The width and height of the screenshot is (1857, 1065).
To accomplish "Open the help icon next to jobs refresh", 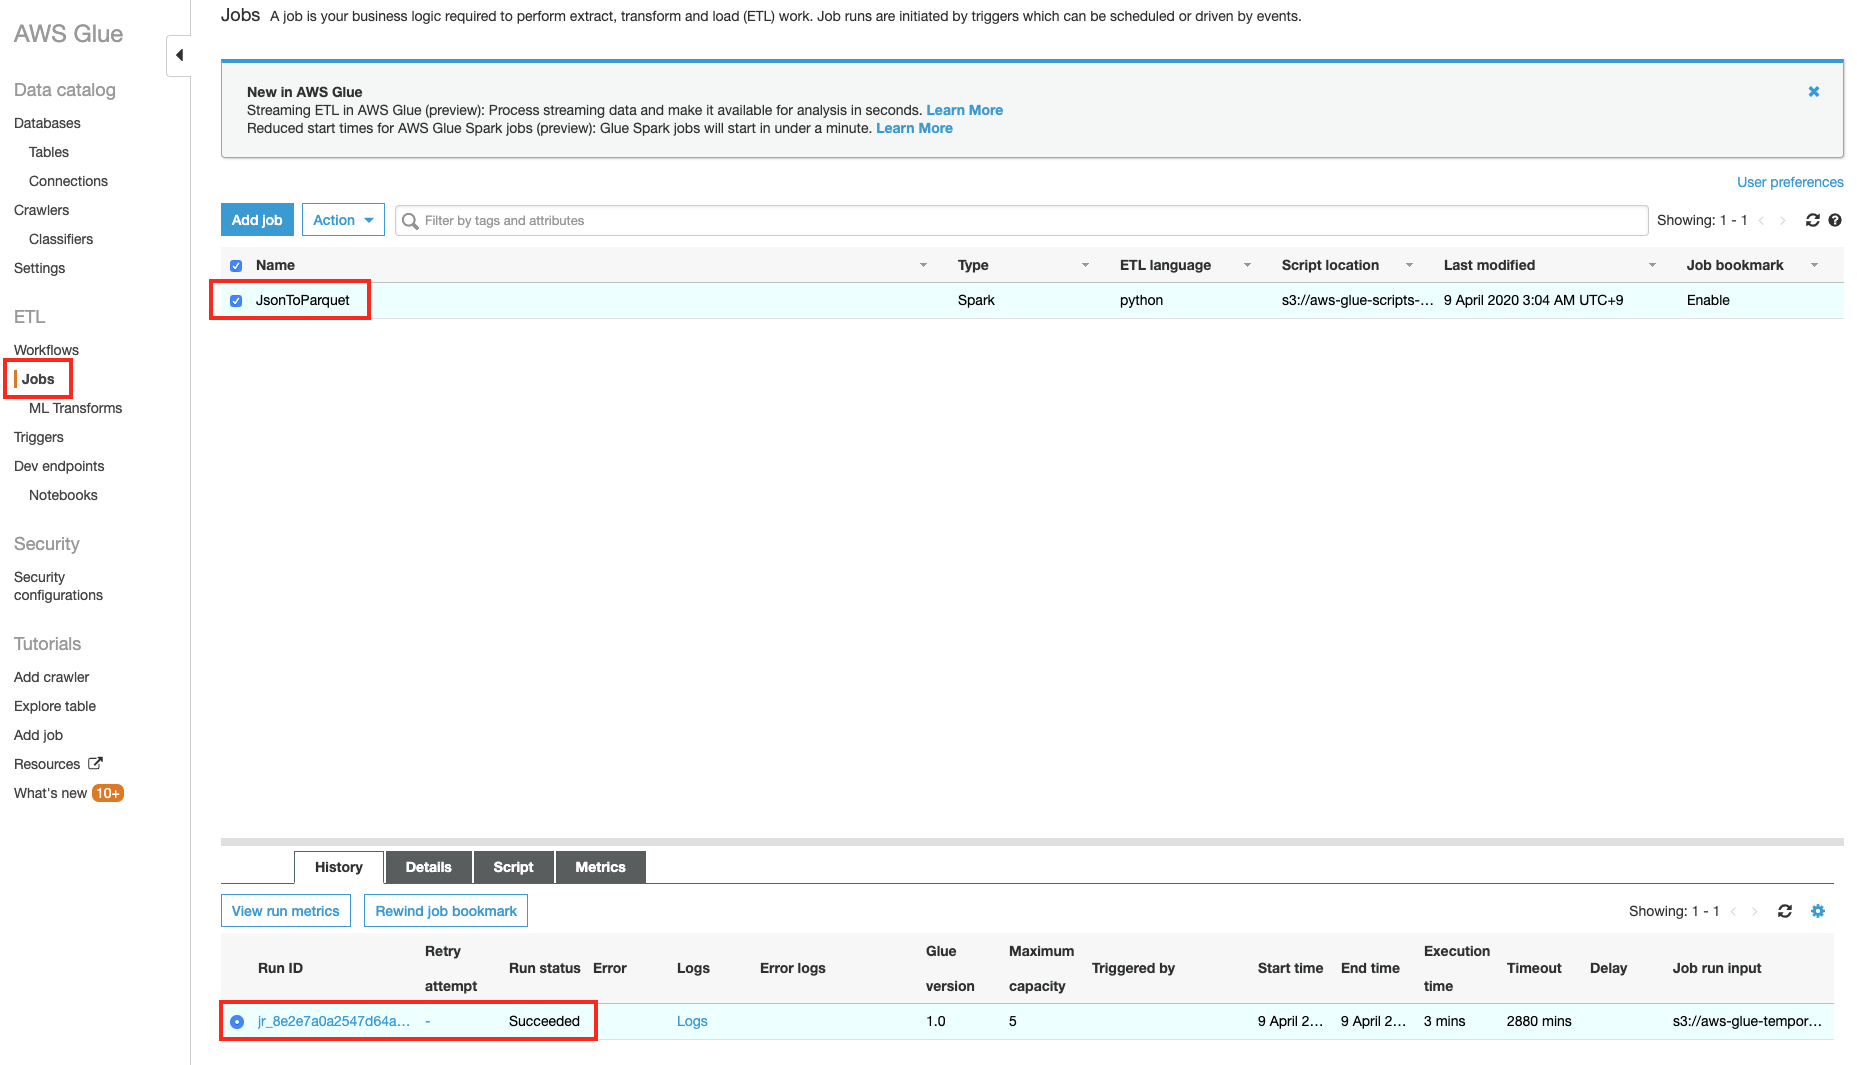I will click(x=1835, y=220).
